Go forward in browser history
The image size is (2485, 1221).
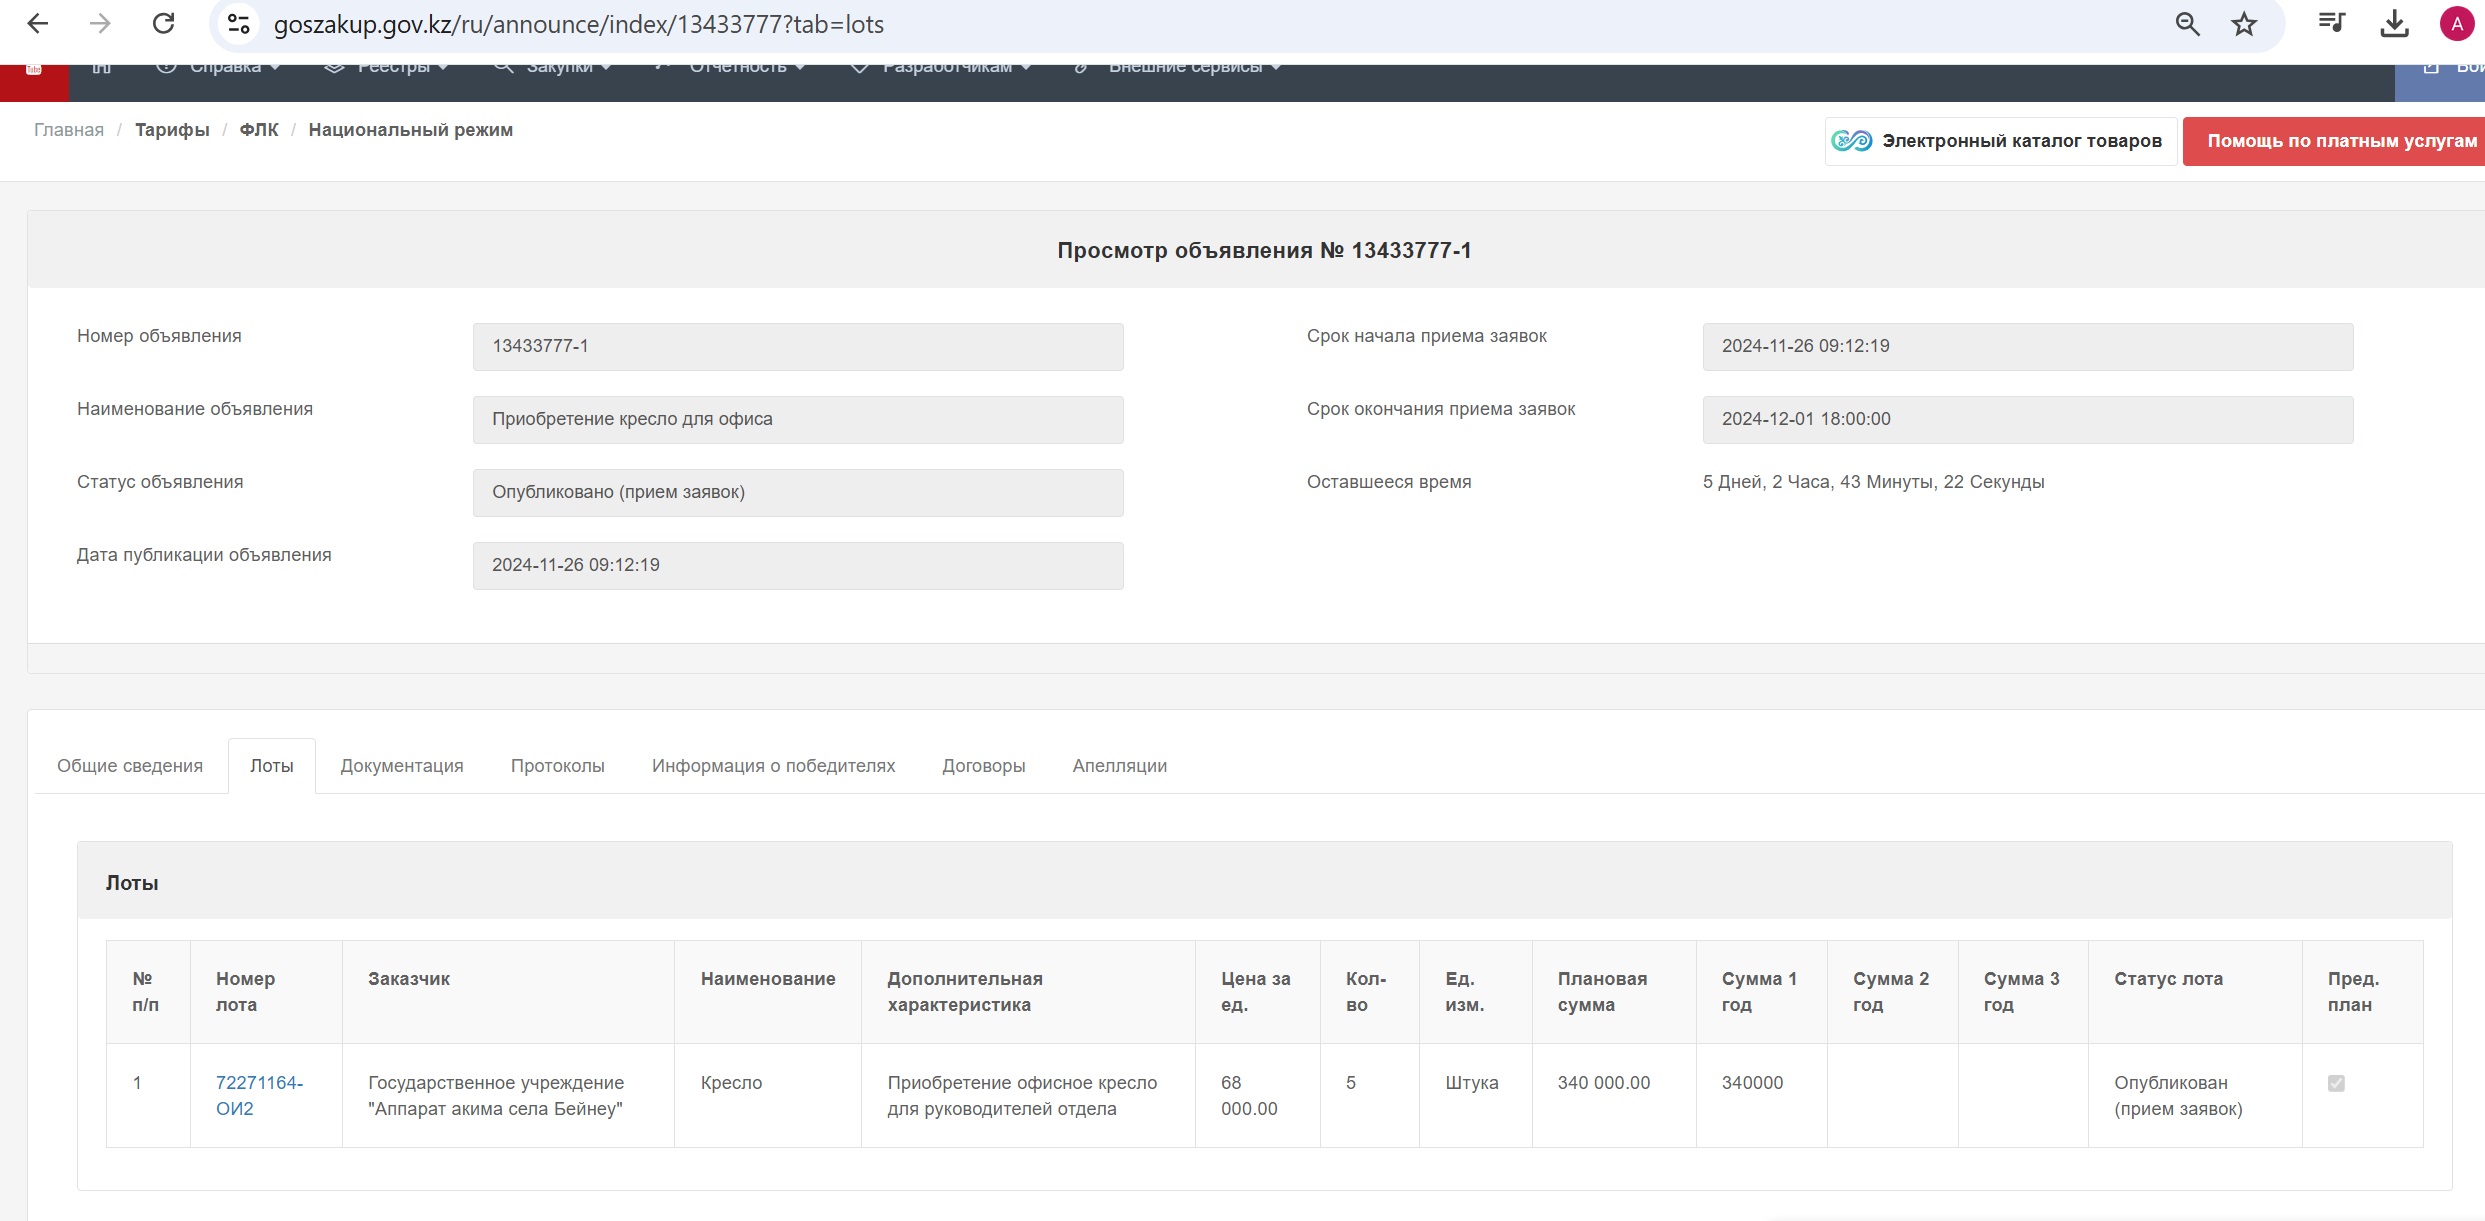[x=100, y=24]
